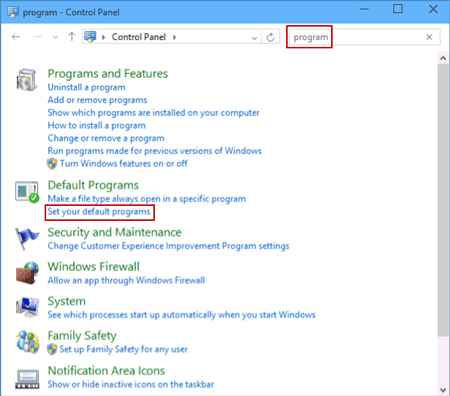Open the System computer icon
Viewport: 450px width, 396px height.
point(27,307)
